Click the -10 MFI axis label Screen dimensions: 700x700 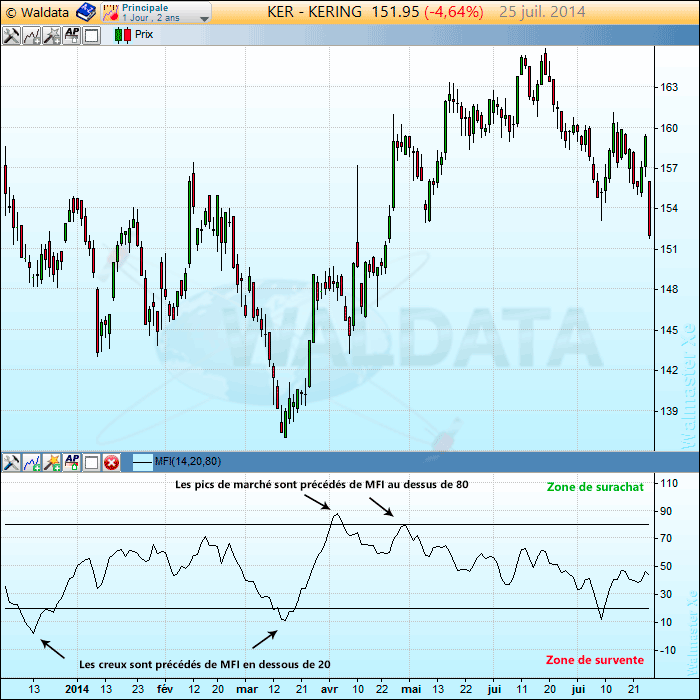pyautogui.click(x=667, y=650)
